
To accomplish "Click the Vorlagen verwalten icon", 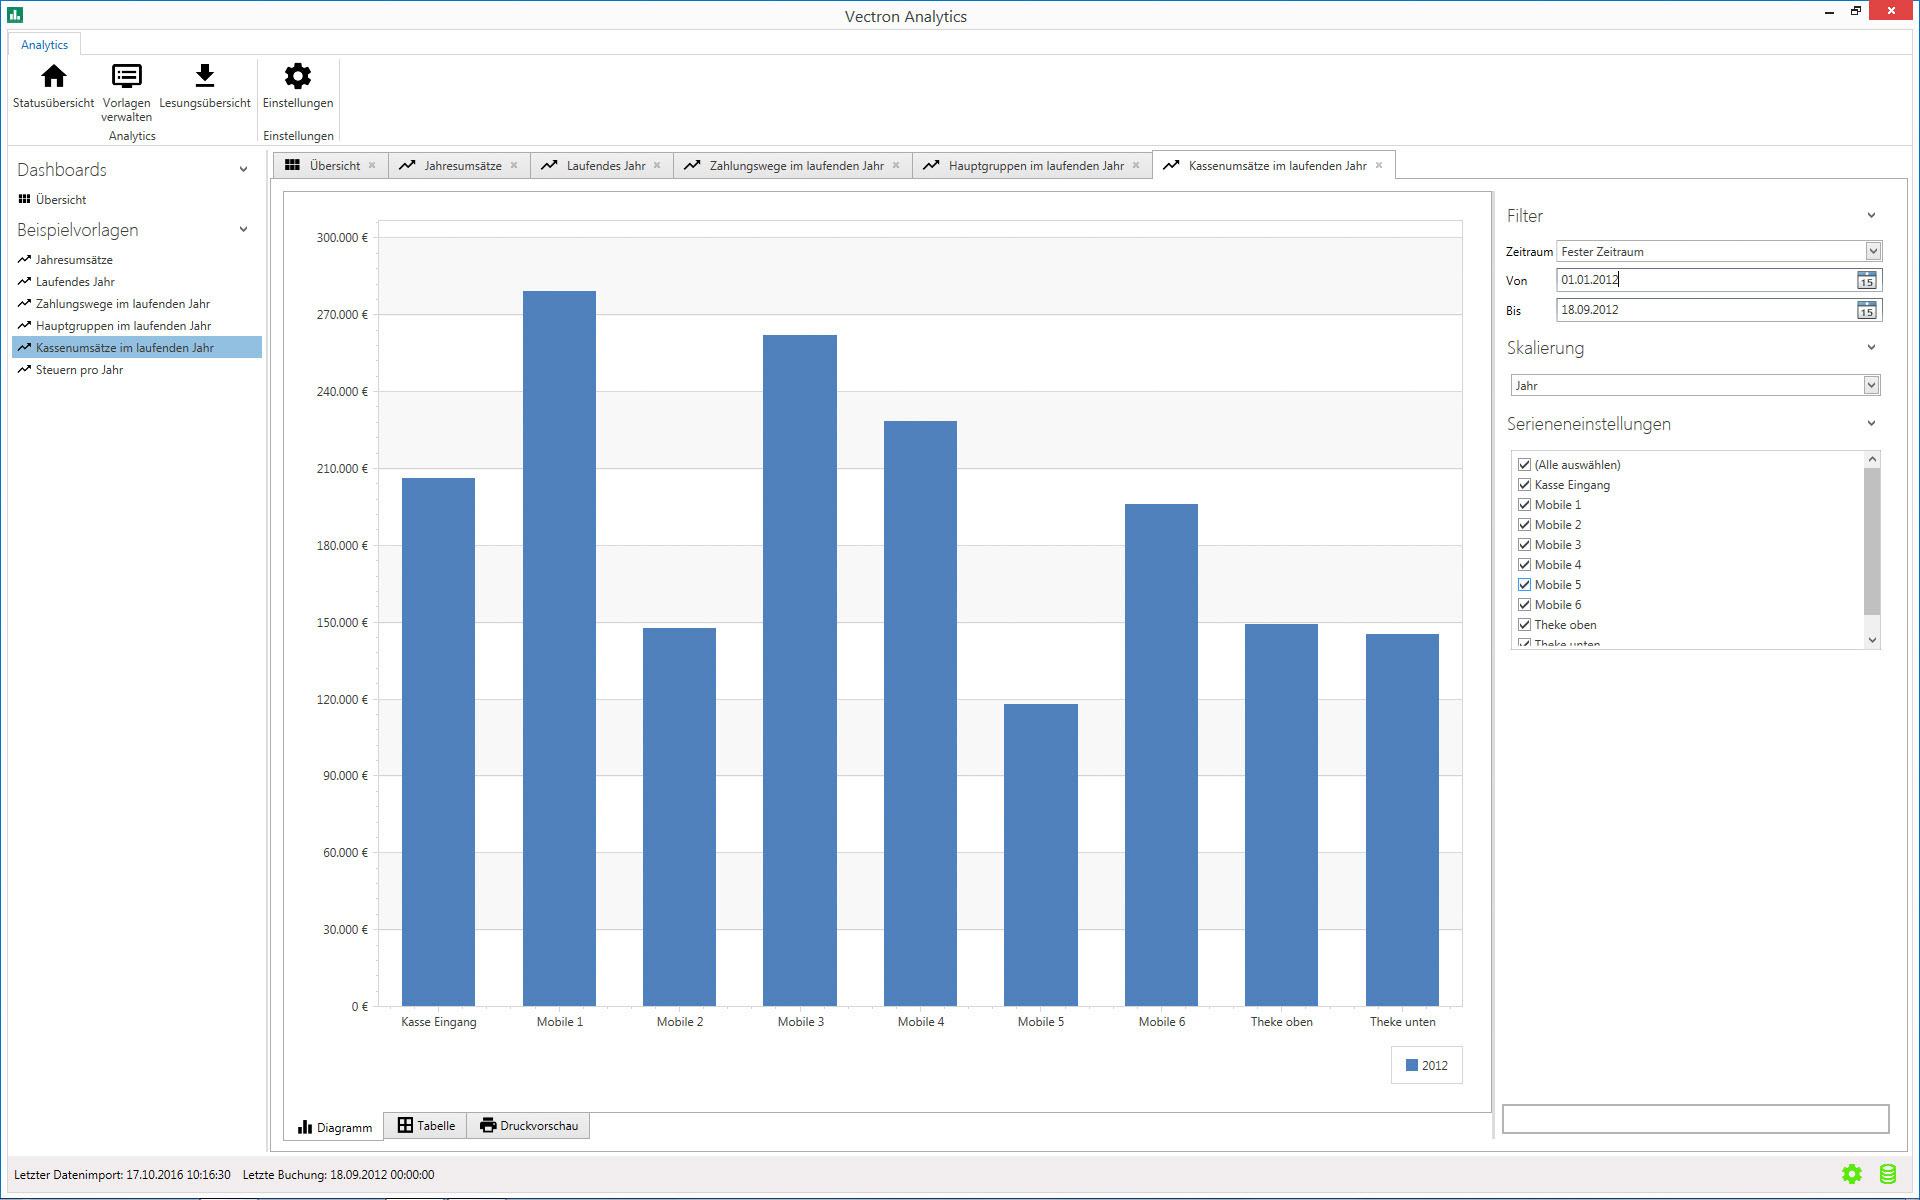I will coord(126,77).
